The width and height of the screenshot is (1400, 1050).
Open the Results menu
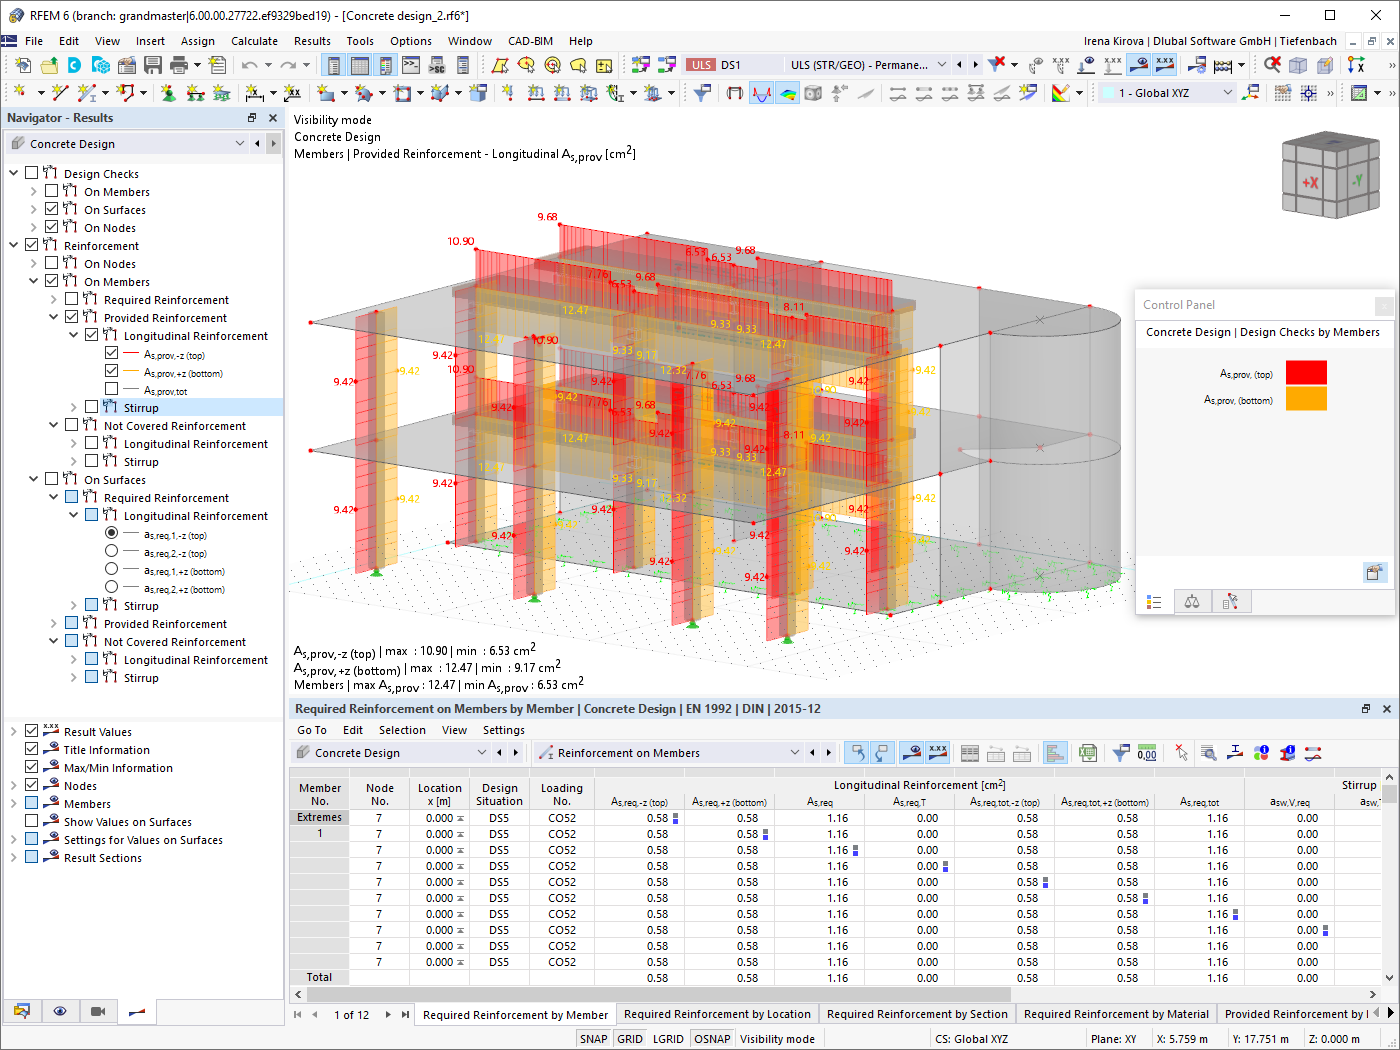click(312, 41)
